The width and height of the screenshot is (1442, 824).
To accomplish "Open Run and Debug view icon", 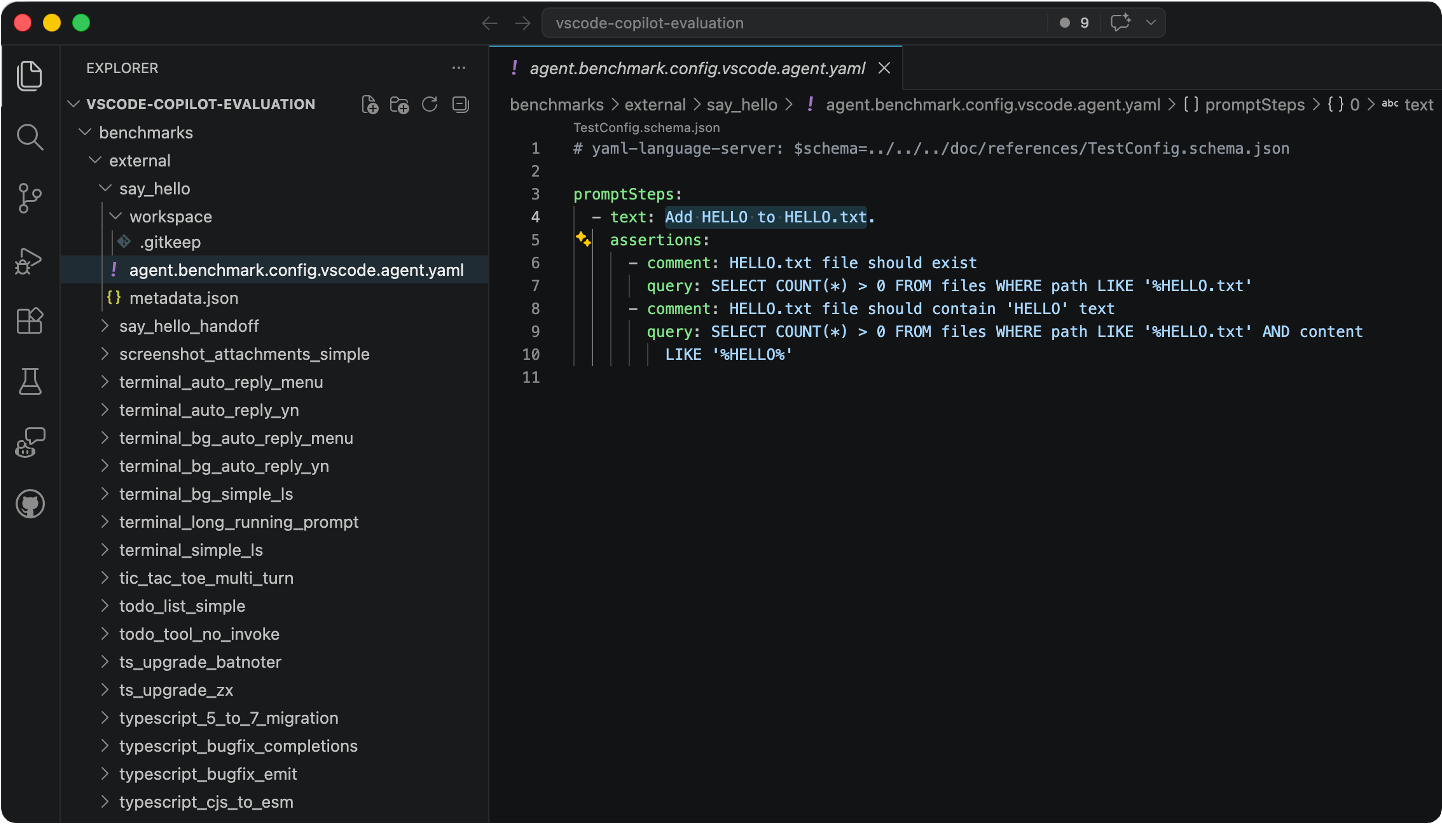I will tap(30, 260).
